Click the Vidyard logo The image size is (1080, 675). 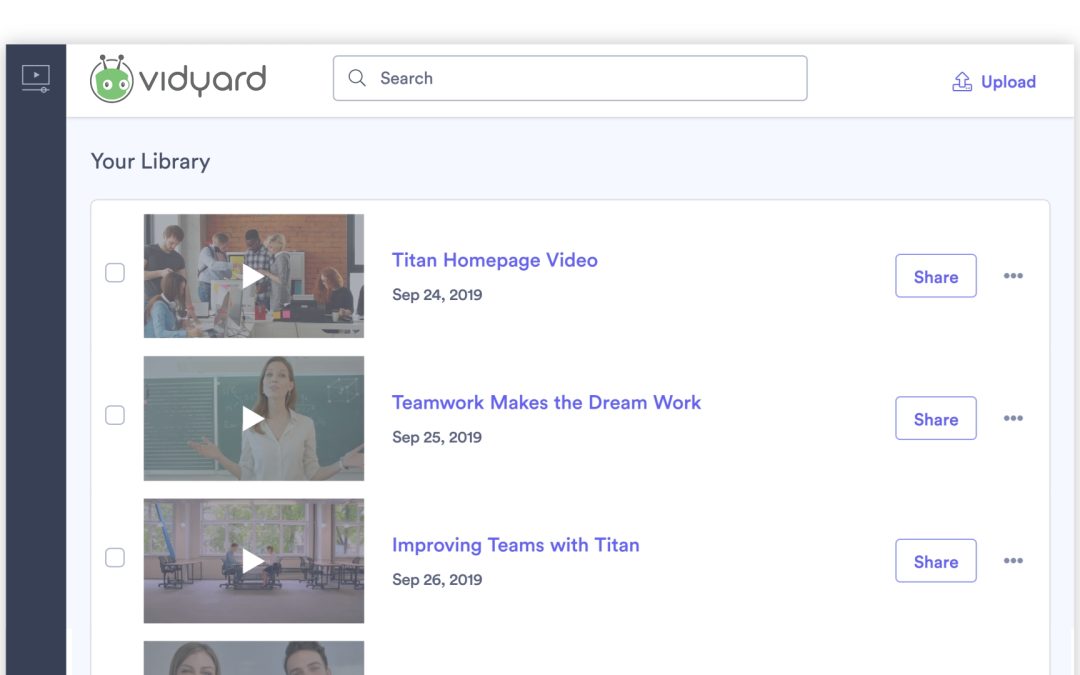(x=178, y=79)
